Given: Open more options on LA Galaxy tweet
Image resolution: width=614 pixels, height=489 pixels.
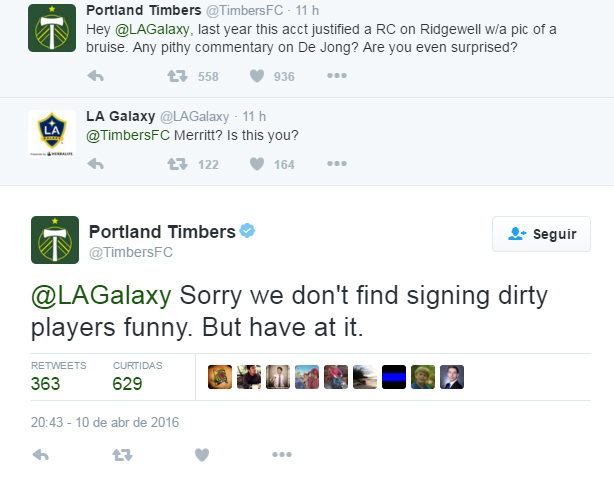Looking at the screenshot, I should pyautogui.click(x=337, y=164).
